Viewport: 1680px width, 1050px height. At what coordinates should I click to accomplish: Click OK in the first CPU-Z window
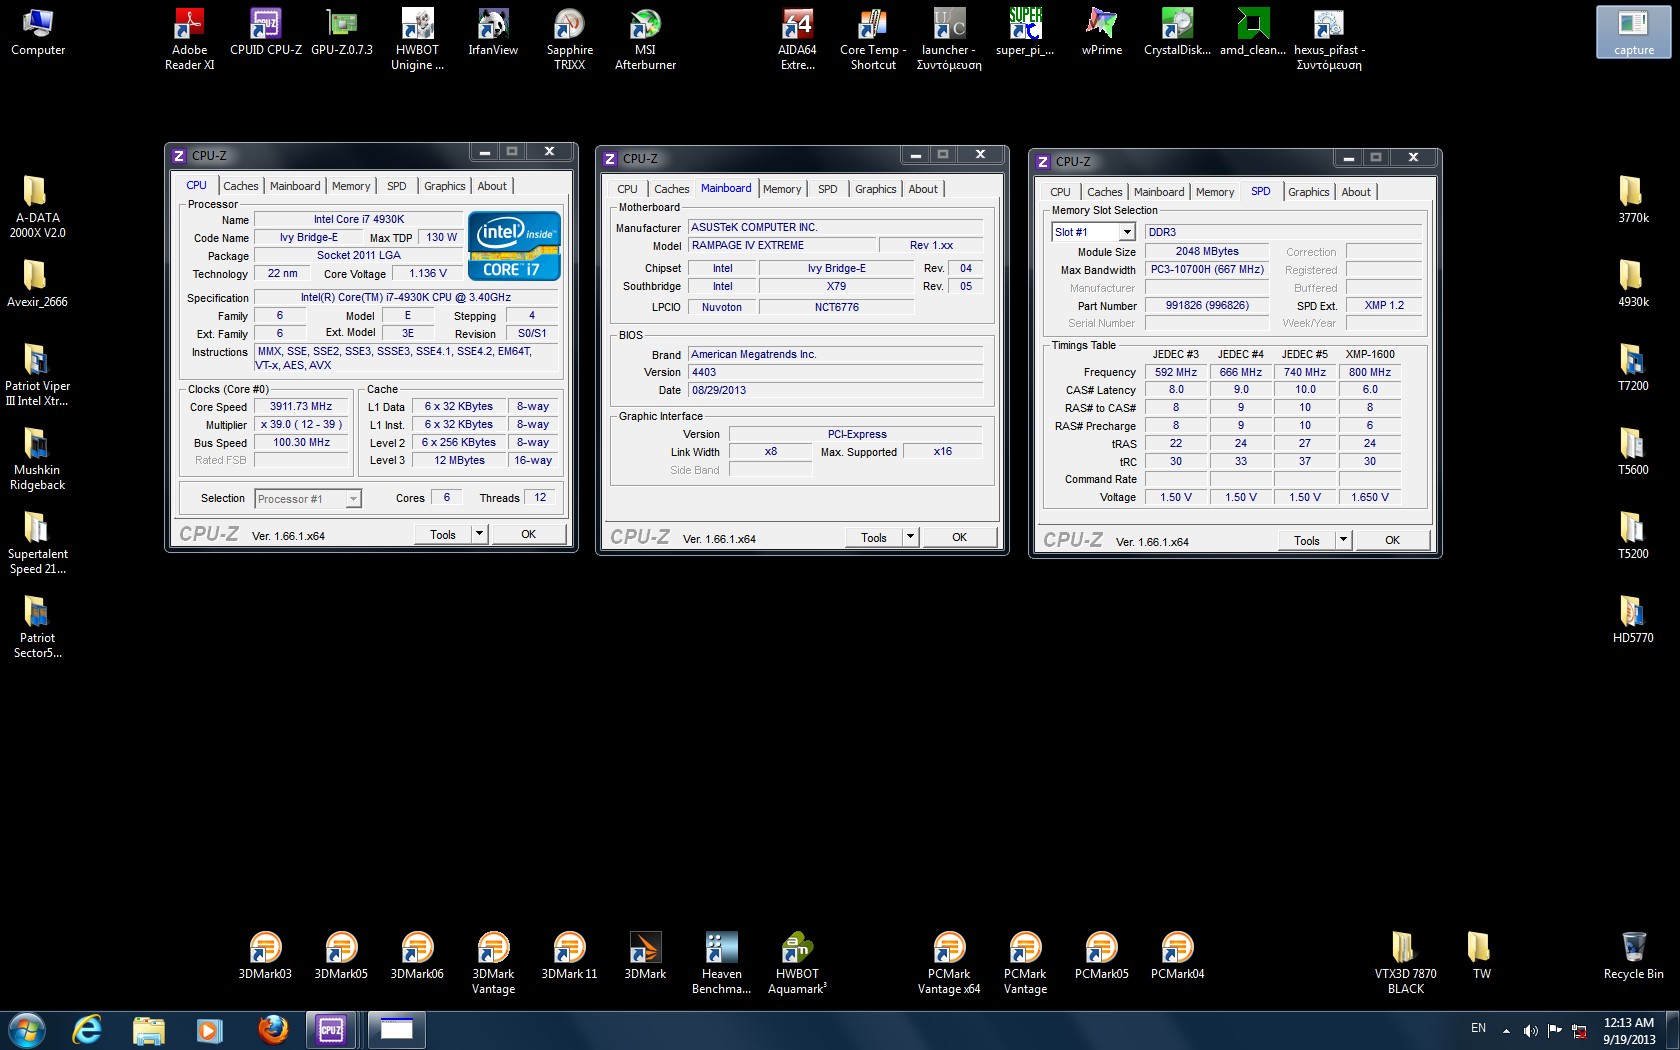529,535
